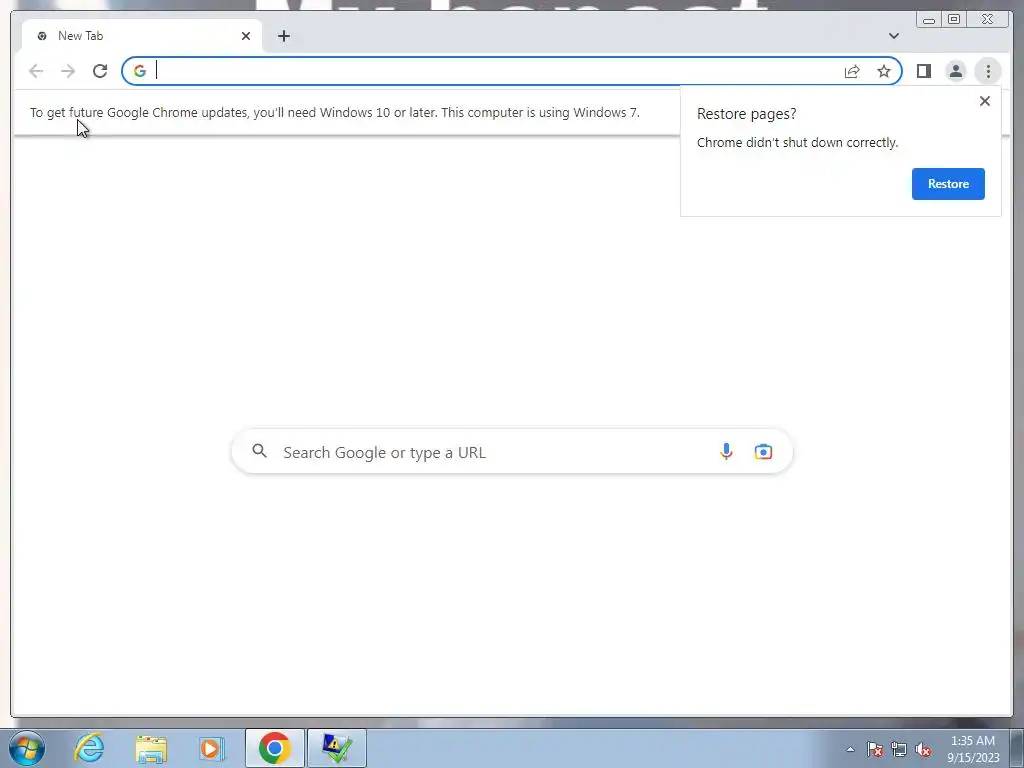
Task: Click the Google logo in the address bar
Action: pos(140,71)
